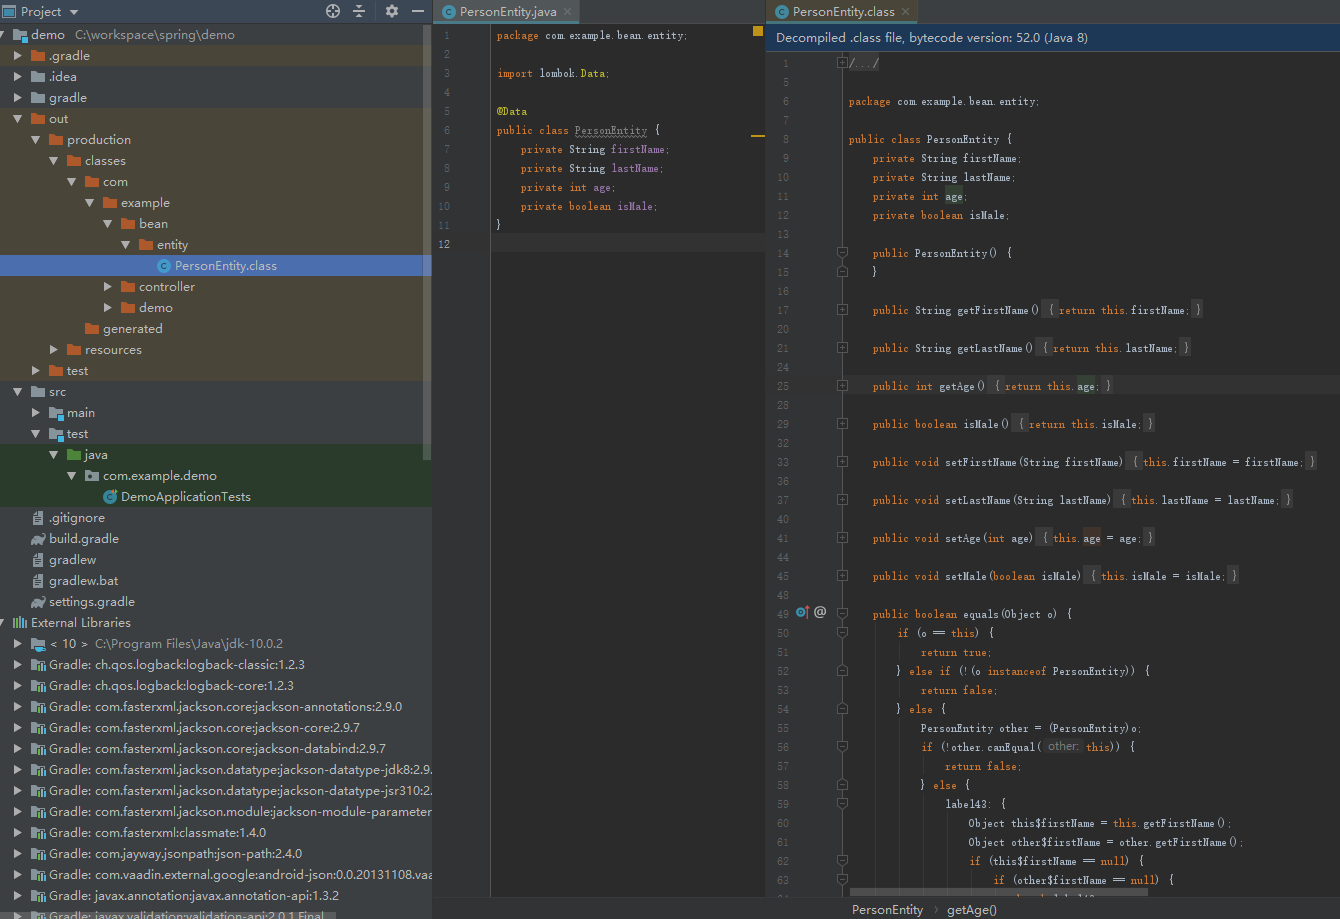
Task: Expand the main source folder
Action: pos(36,413)
